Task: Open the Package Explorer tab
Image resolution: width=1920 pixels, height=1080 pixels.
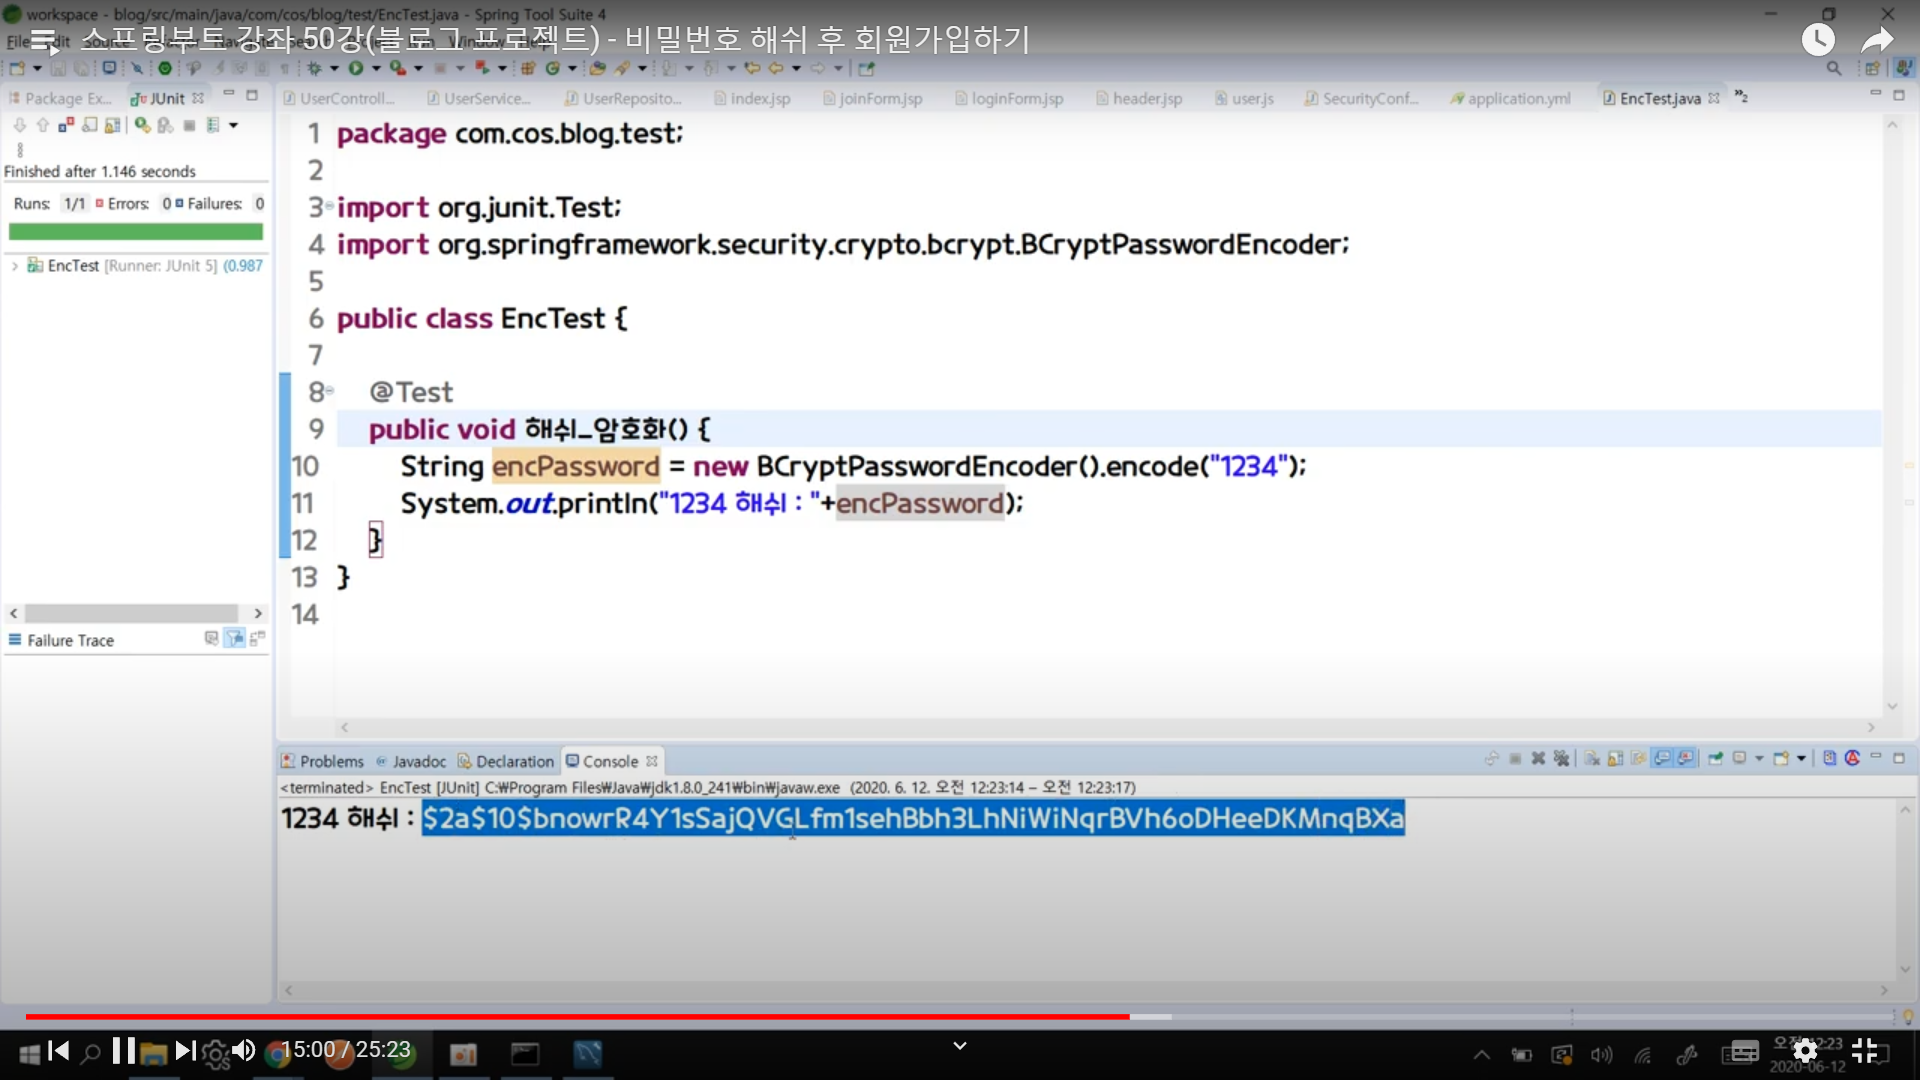Action: point(60,98)
